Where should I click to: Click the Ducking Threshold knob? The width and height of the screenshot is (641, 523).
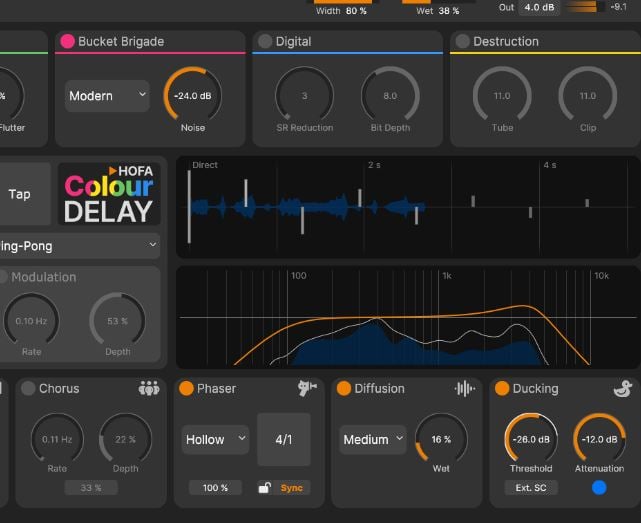(531, 439)
